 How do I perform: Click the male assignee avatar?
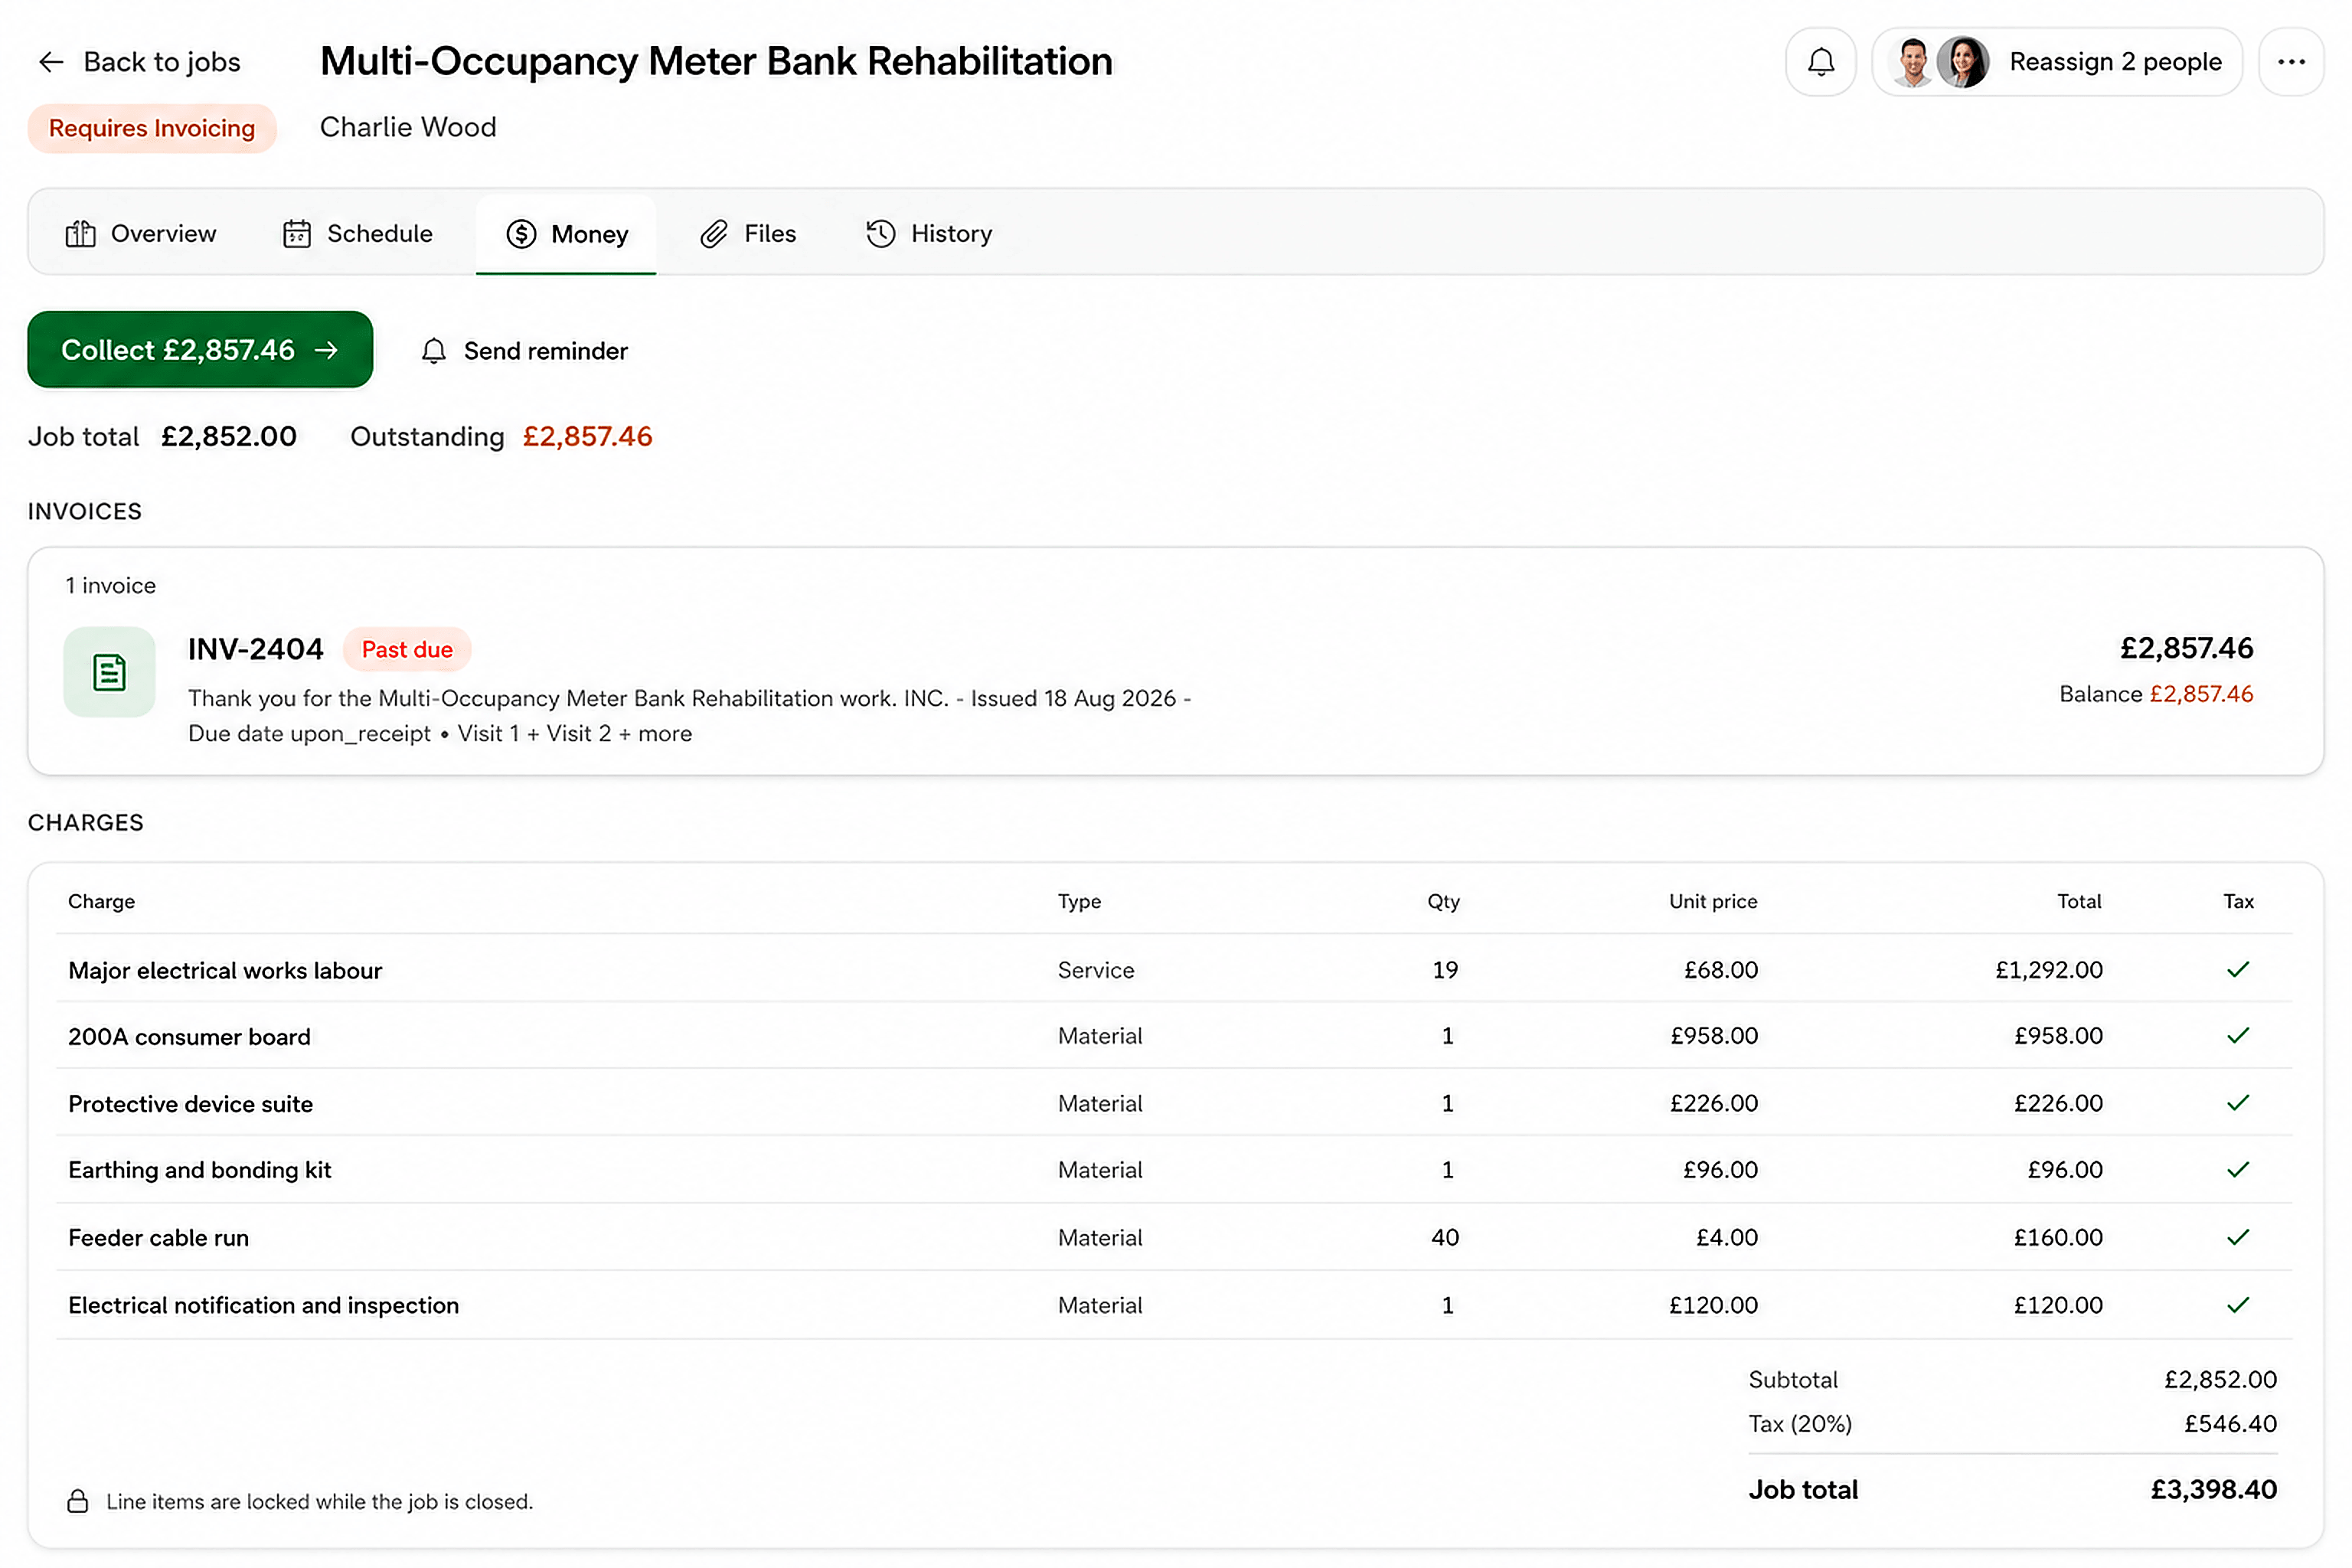pos(1912,62)
